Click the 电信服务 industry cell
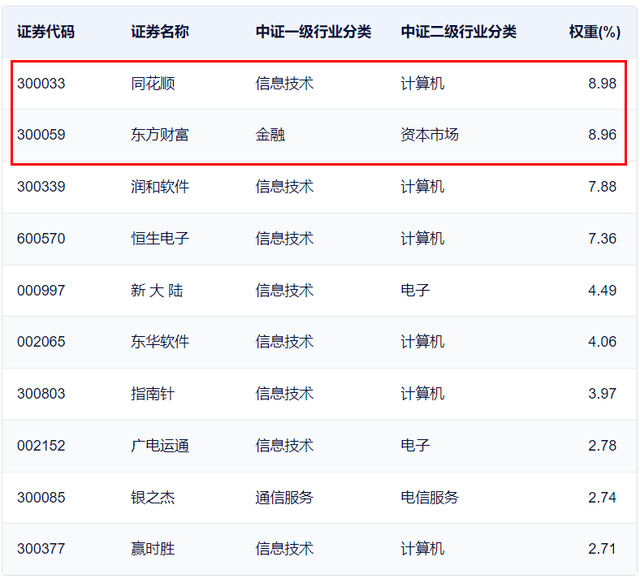This screenshot has height=587, width=640. coord(429,498)
